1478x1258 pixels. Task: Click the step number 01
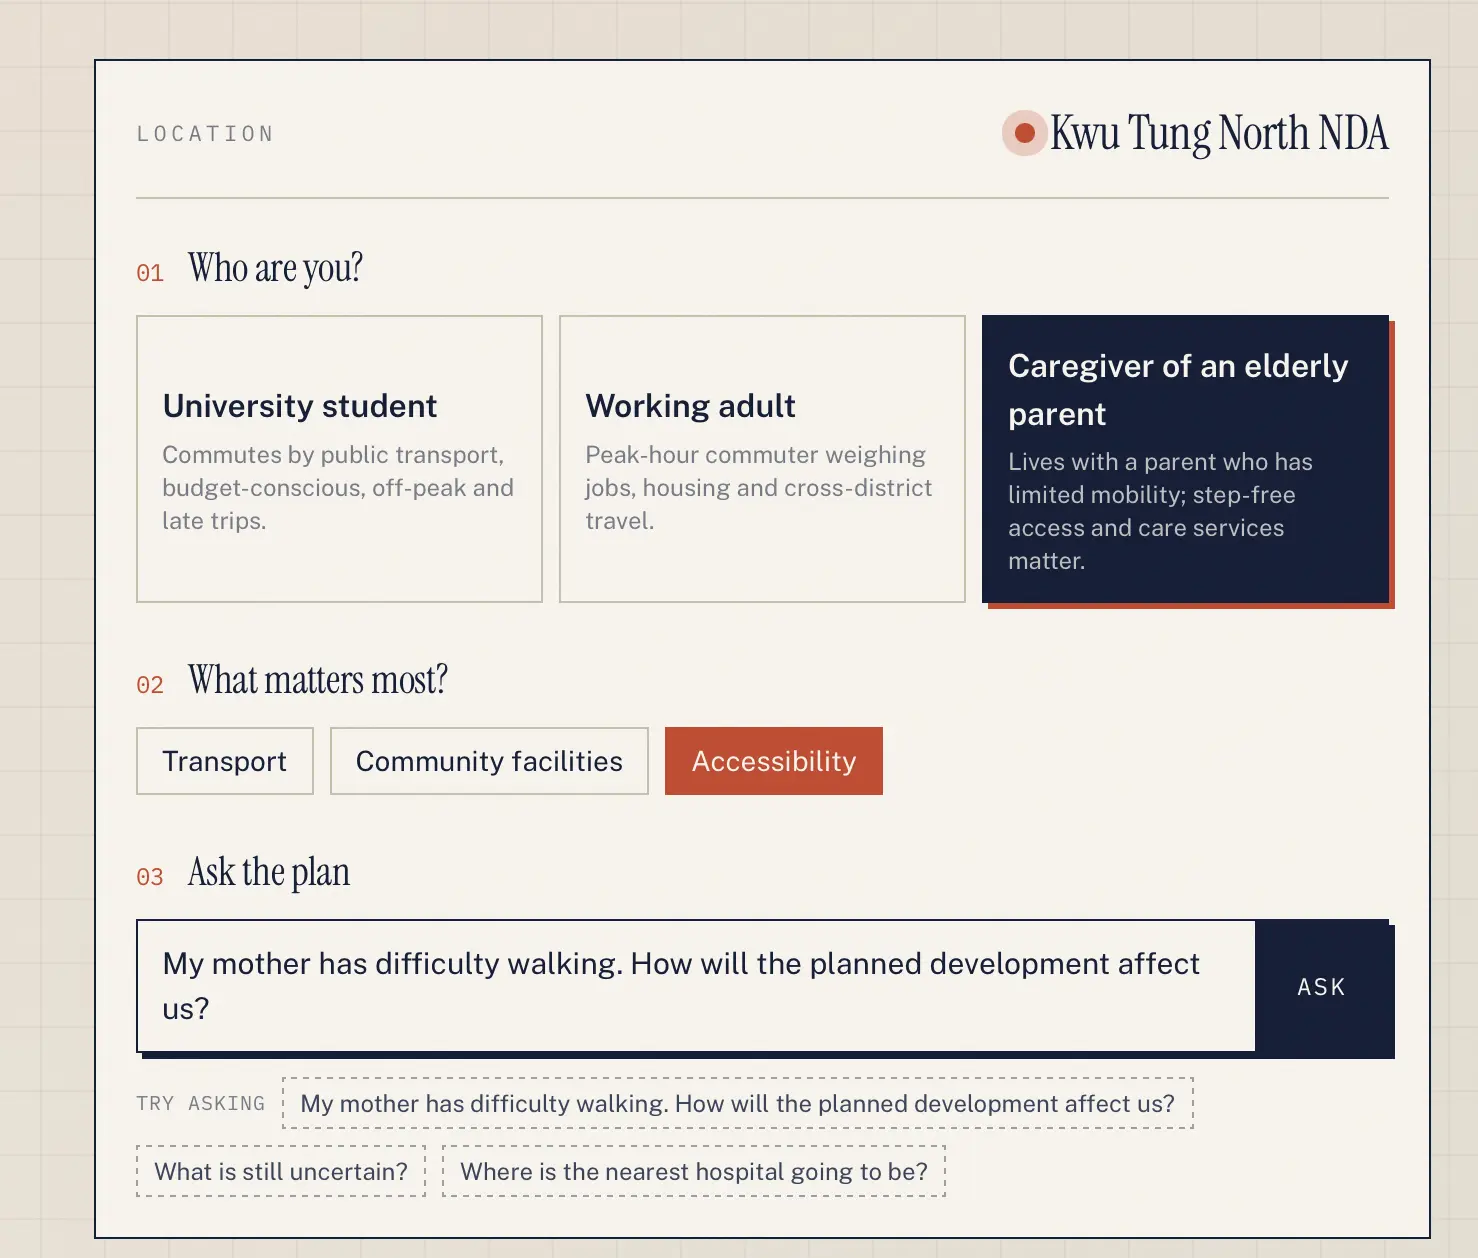pyautogui.click(x=150, y=273)
